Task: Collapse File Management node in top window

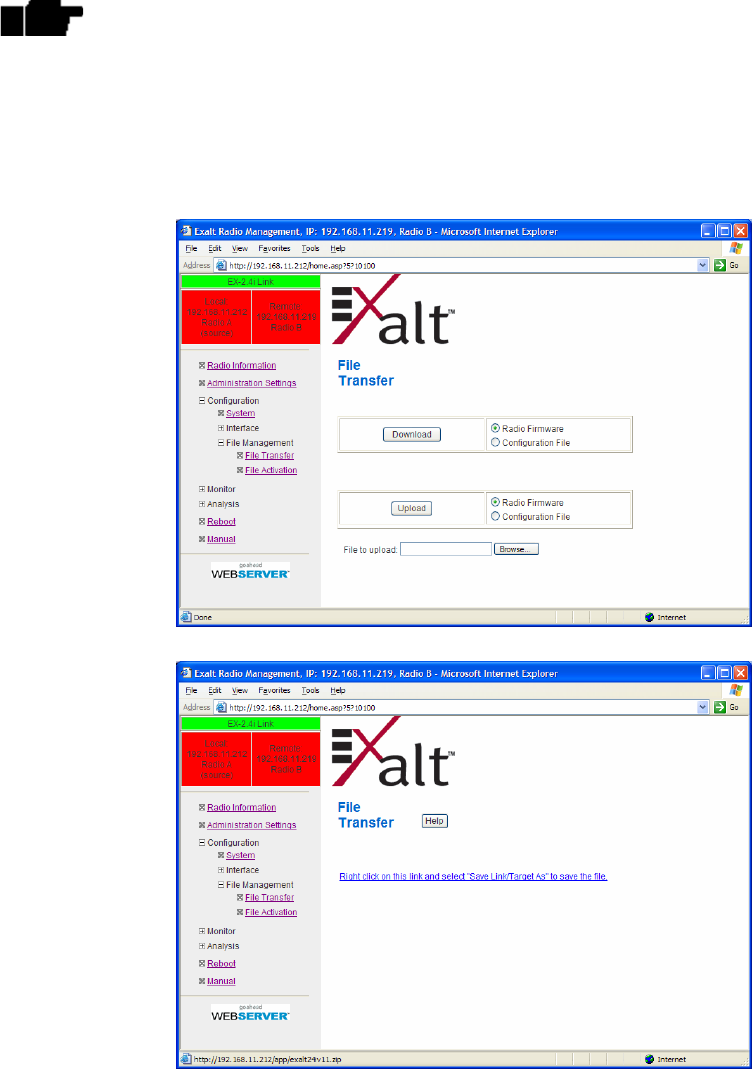Action: click(x=221, y=442)
